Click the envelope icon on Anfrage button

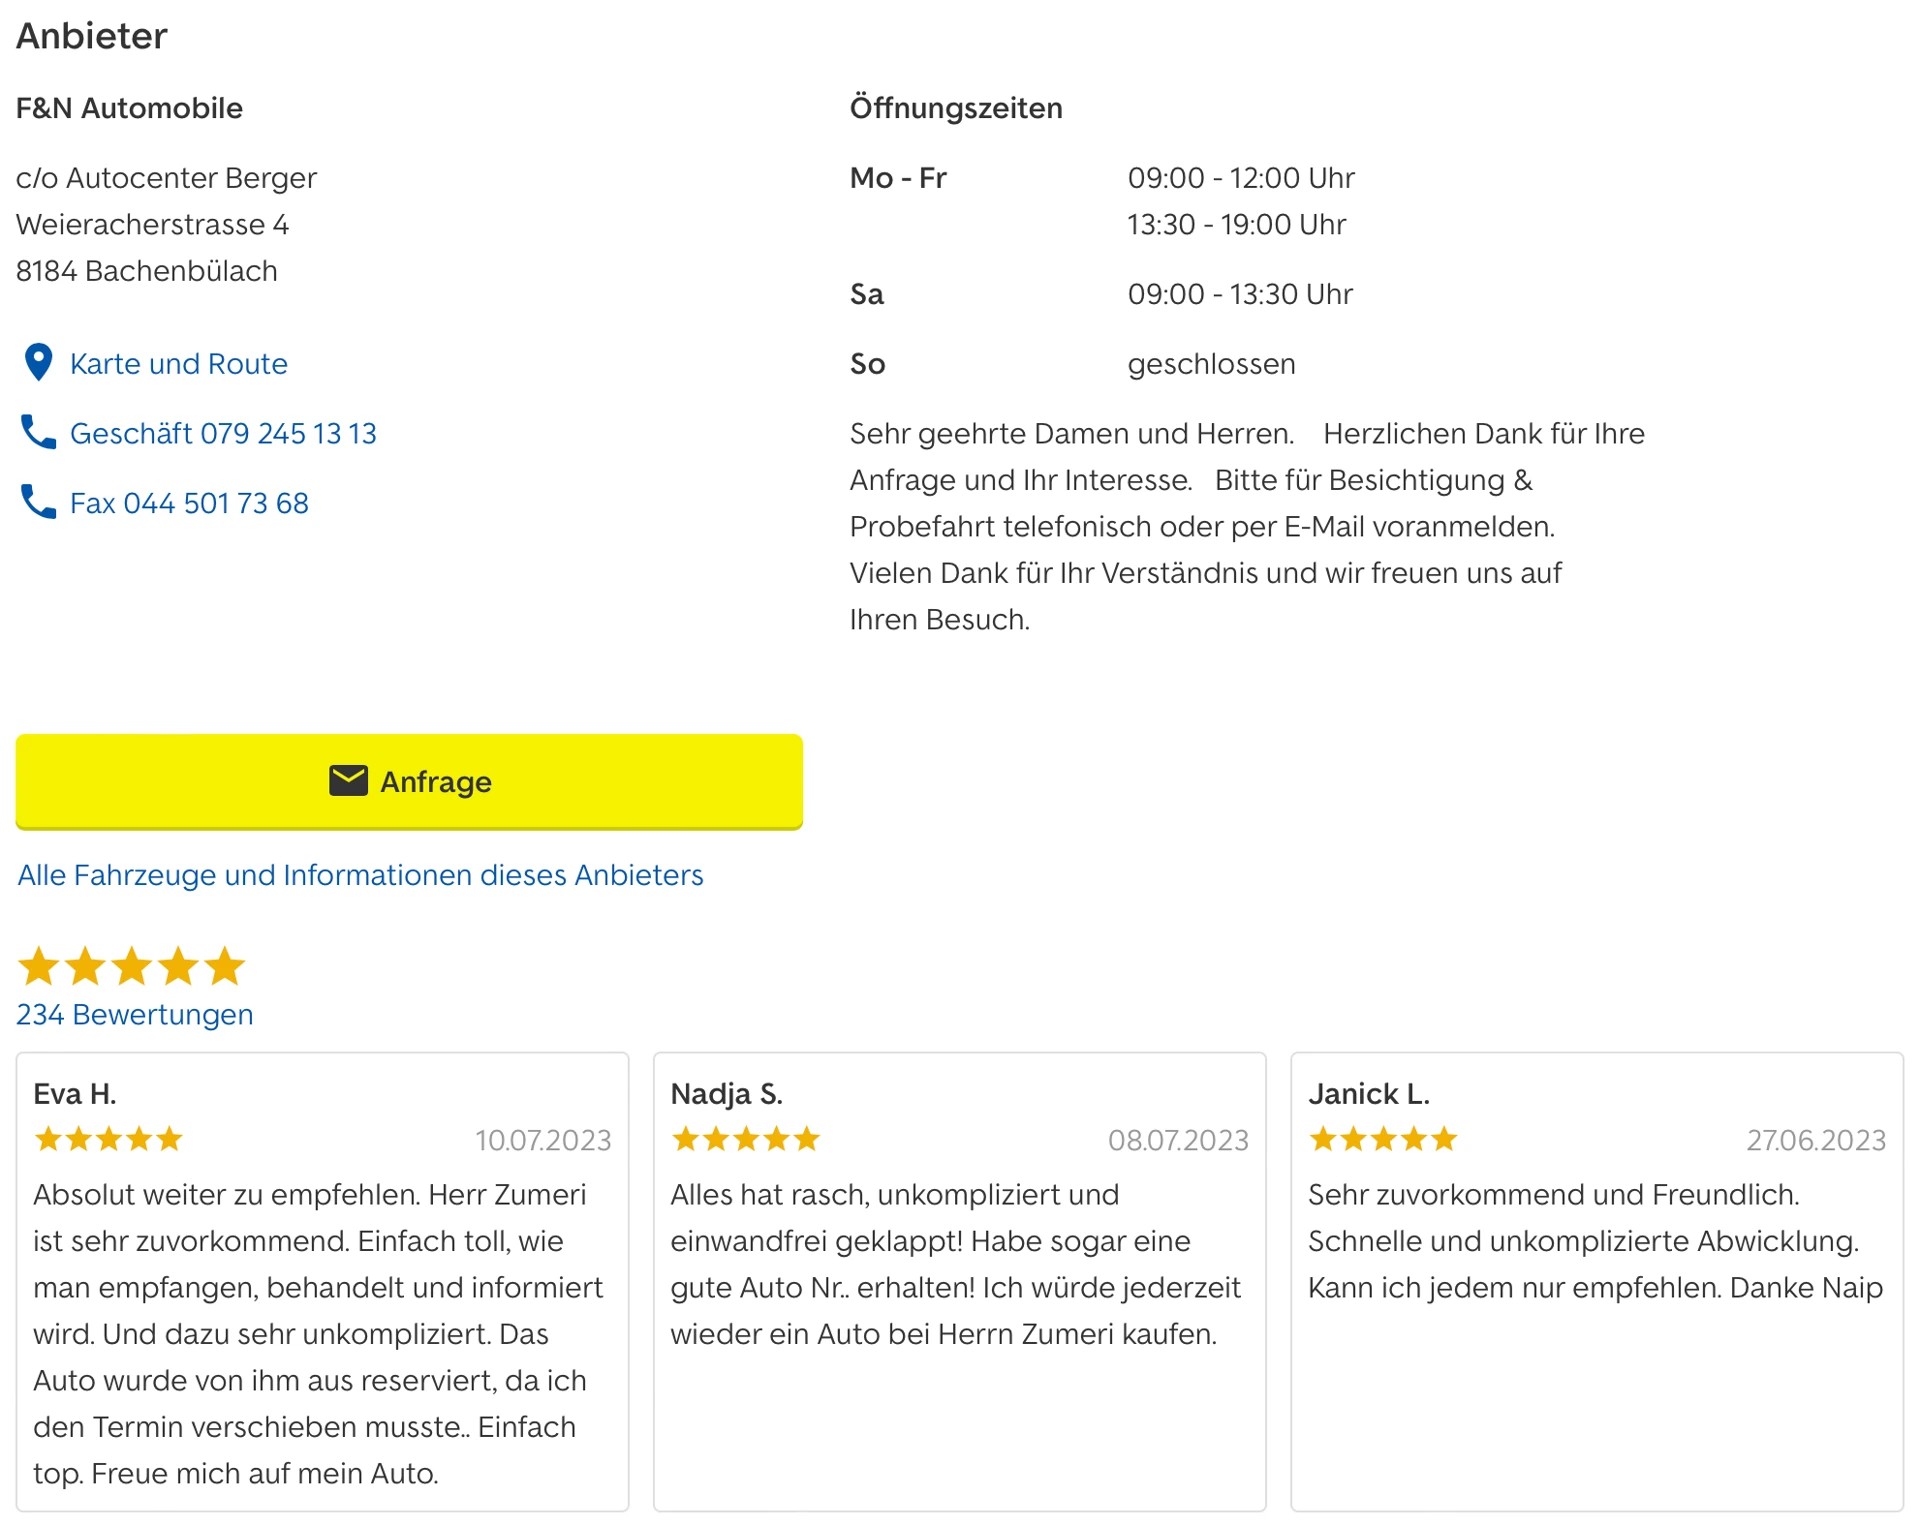point(348,781)
